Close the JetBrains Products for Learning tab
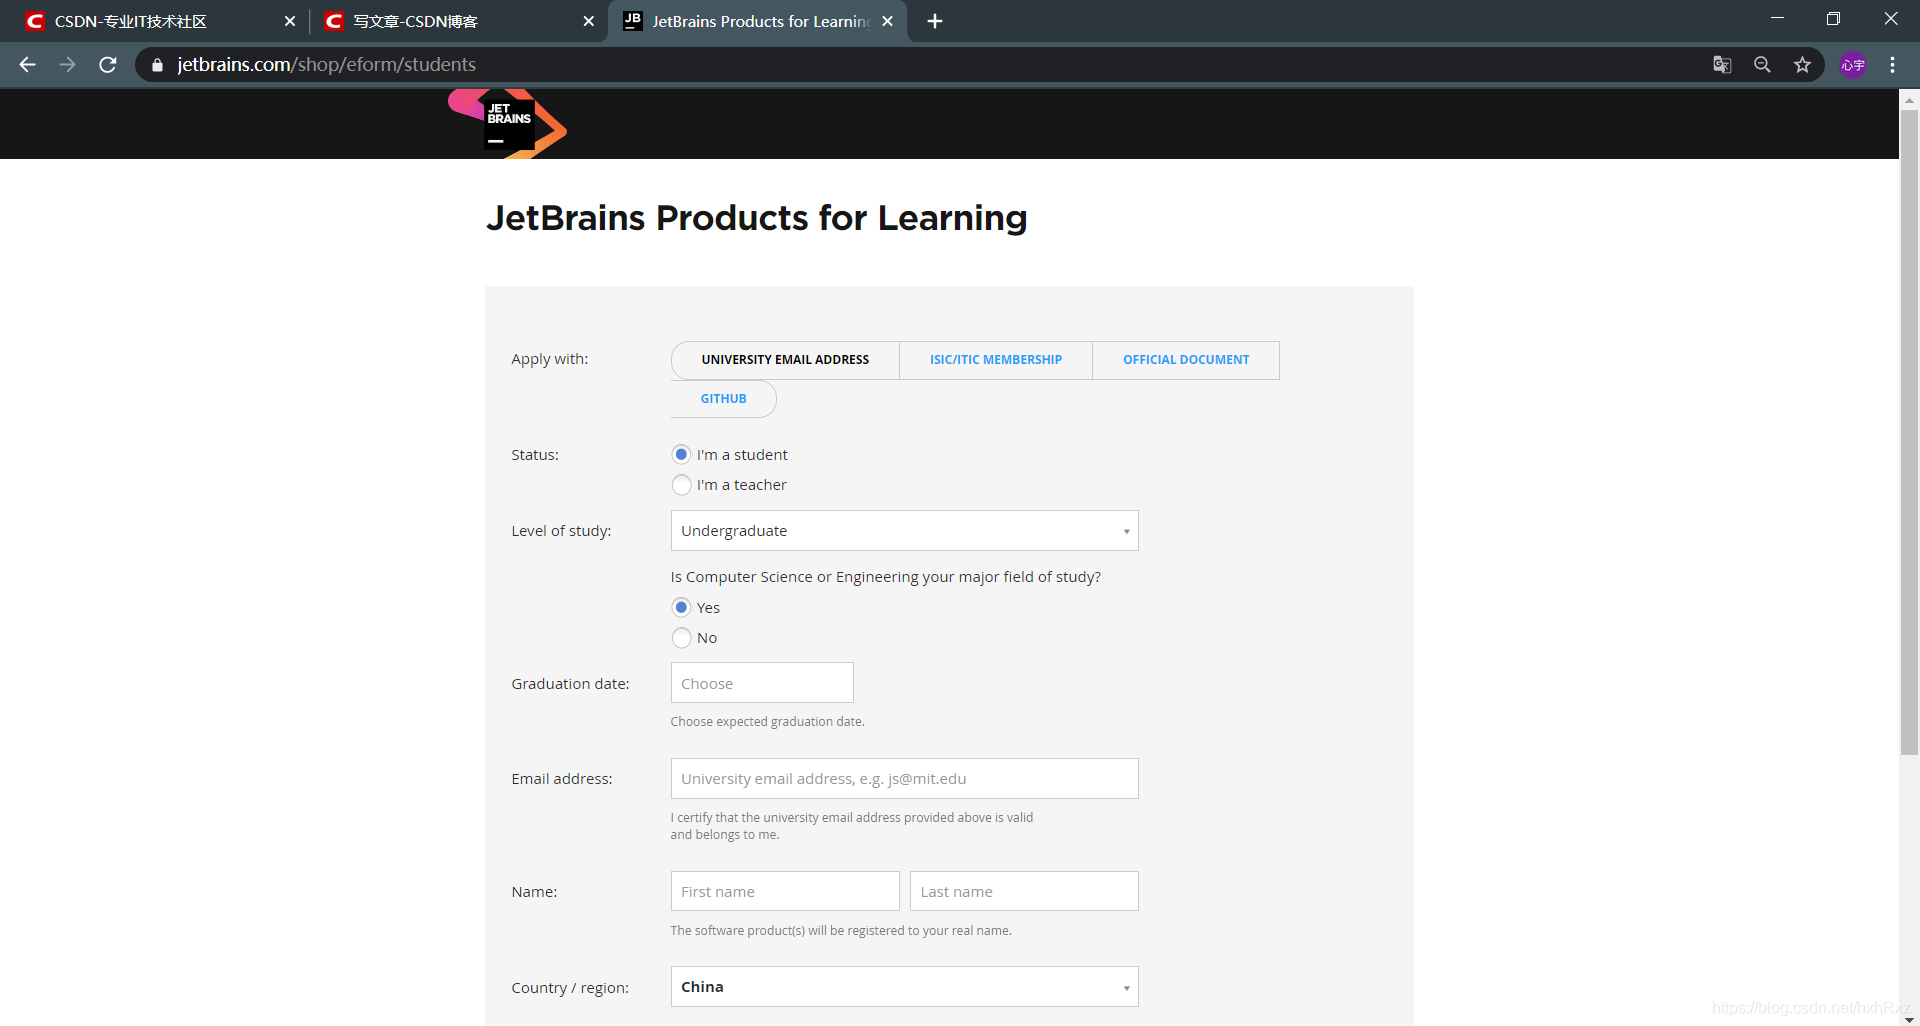 pos(887,21)
